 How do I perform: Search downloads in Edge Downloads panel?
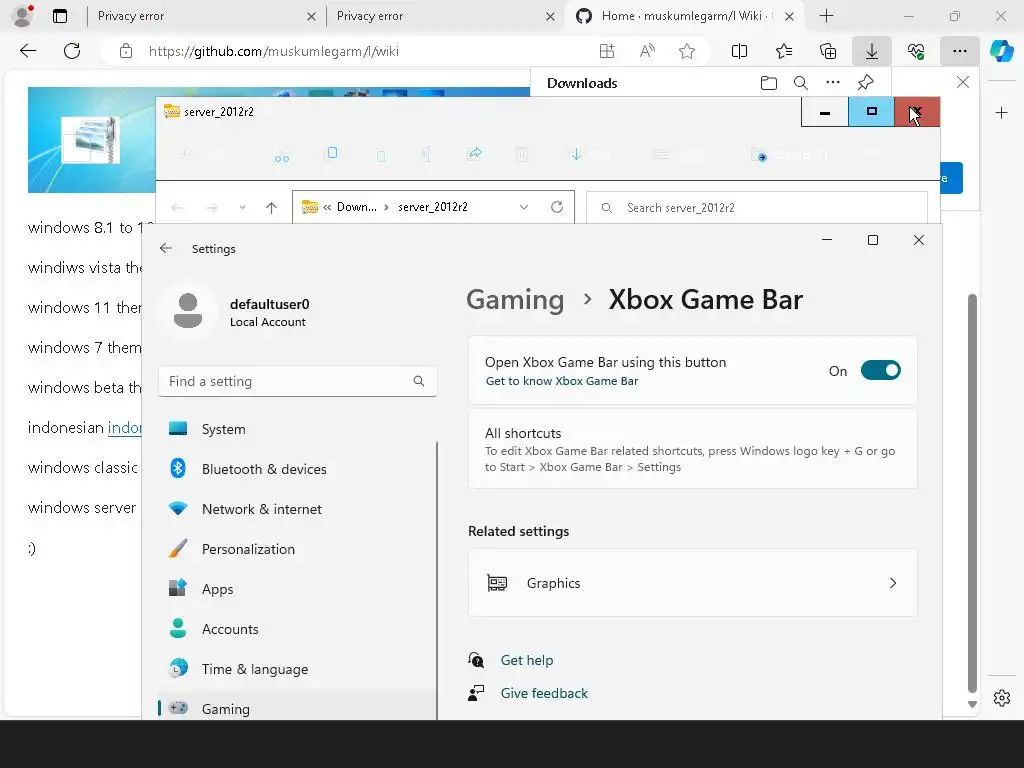point(801,83)
